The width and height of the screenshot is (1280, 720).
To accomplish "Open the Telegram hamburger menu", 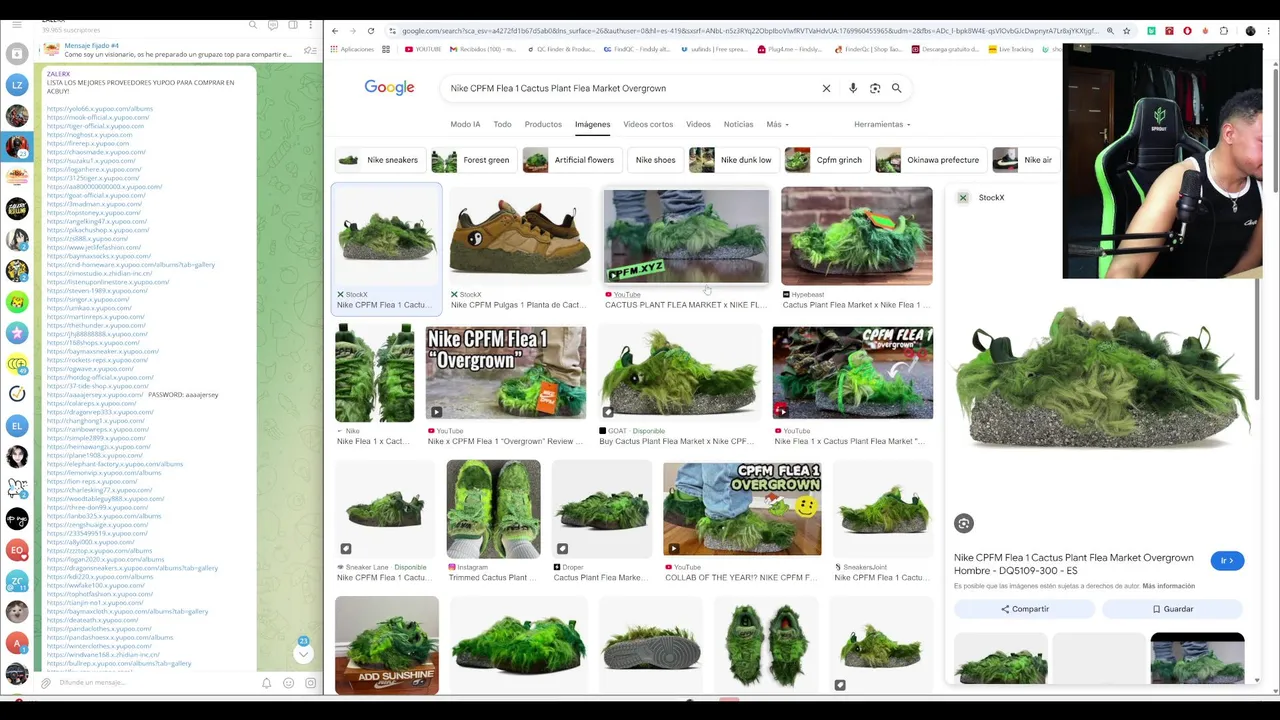I will 17,24.
